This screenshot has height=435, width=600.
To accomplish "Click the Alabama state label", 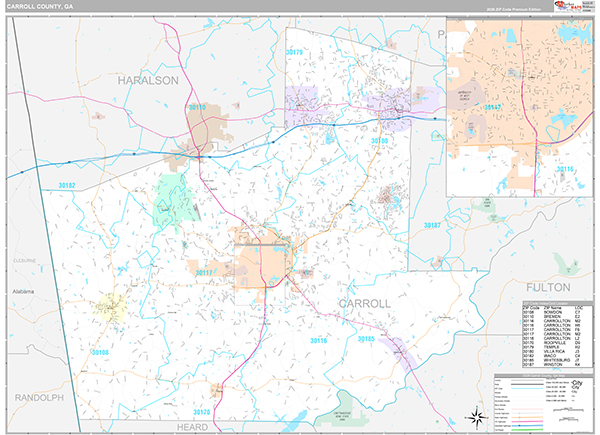I will pos(23,292).
